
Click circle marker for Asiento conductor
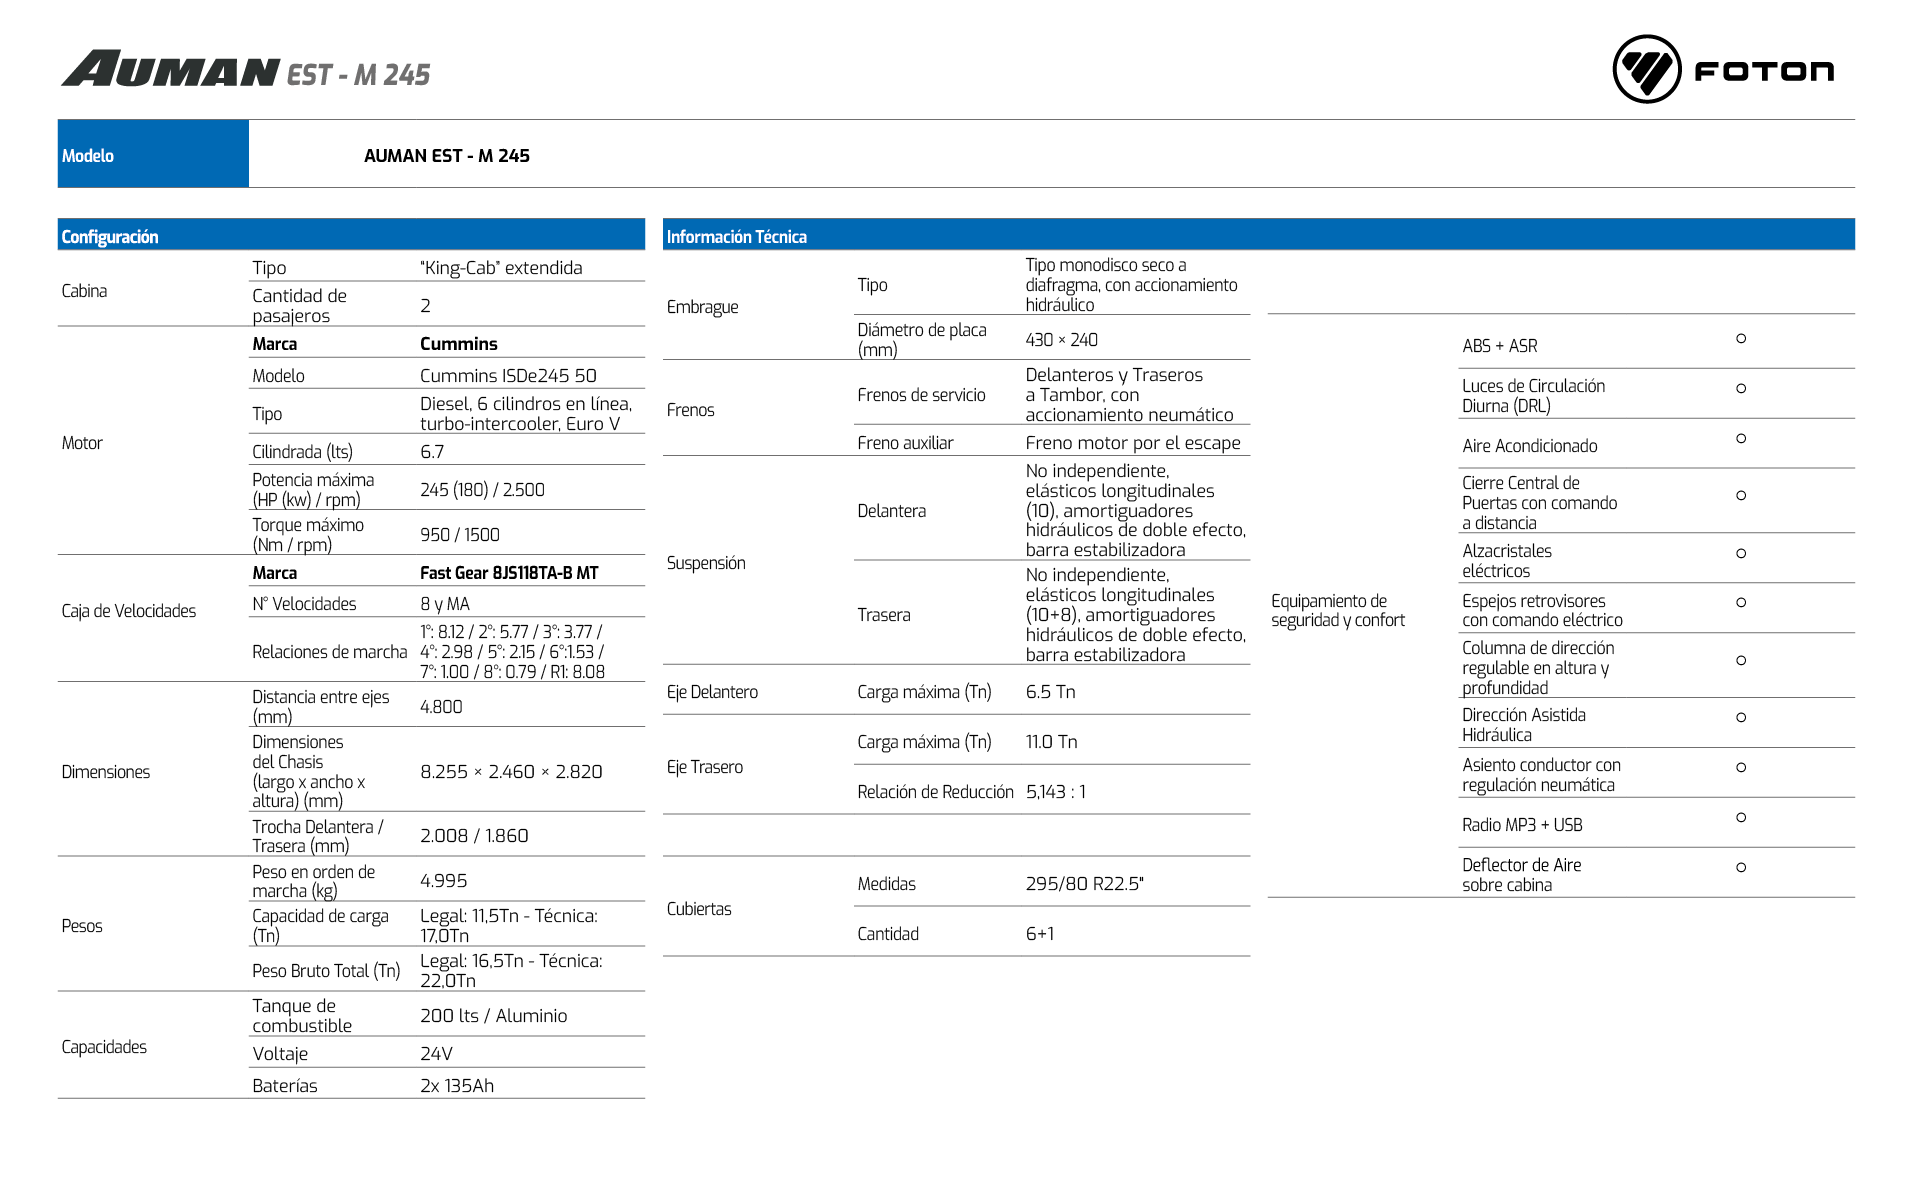coord(1741,768)
